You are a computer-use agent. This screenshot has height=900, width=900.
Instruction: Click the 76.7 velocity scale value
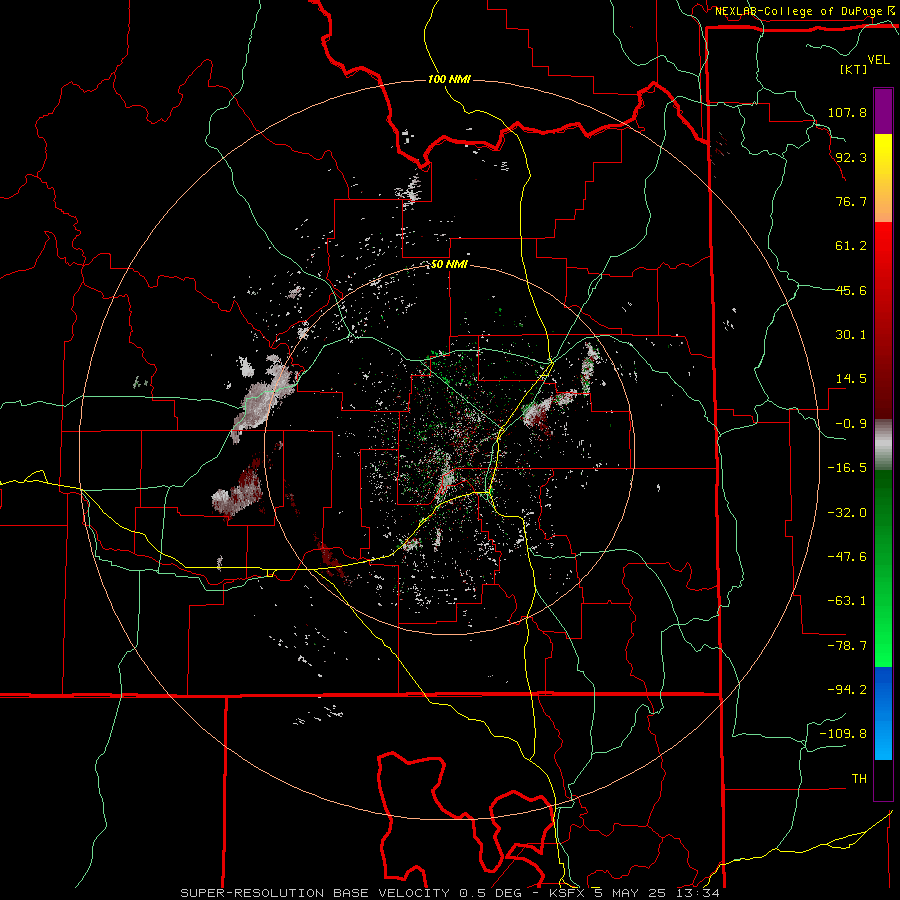point(851,201)
